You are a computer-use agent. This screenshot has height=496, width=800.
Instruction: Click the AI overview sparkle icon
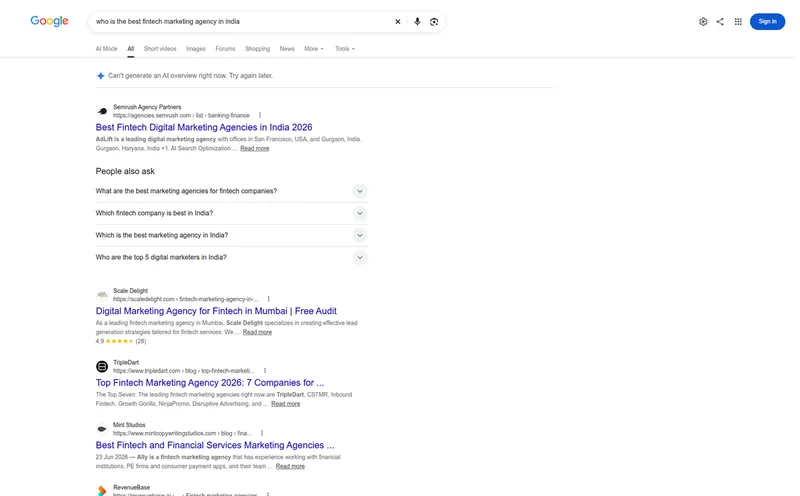(x=101, y=76)
